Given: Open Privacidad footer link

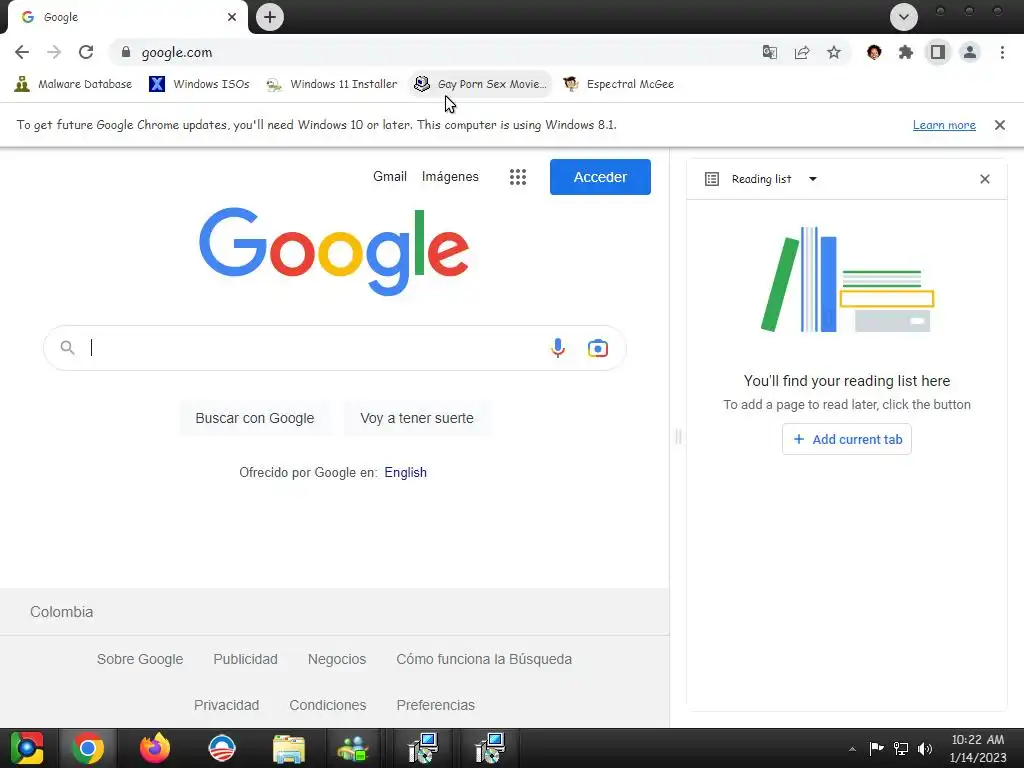Looking at the screenshot, I should pyautogui.click(x=227, y=705).
